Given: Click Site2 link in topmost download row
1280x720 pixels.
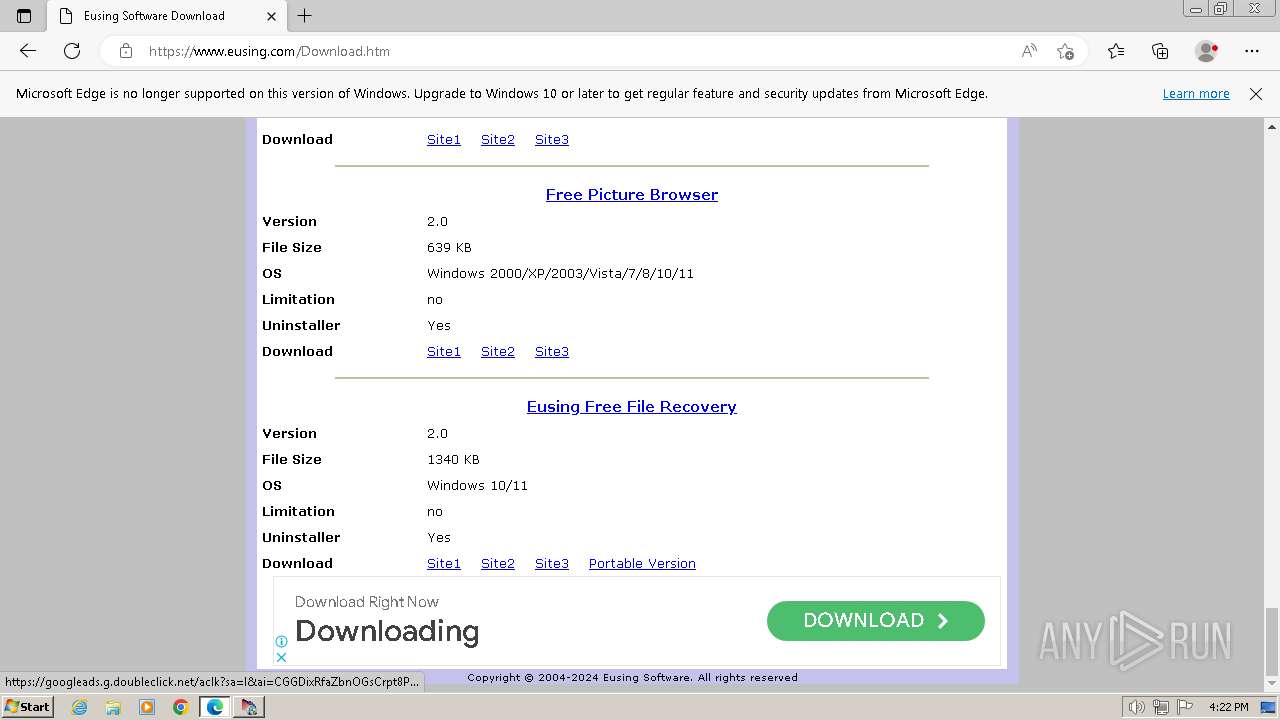Looking at the screenshot, I should click(x=498, y=140).
